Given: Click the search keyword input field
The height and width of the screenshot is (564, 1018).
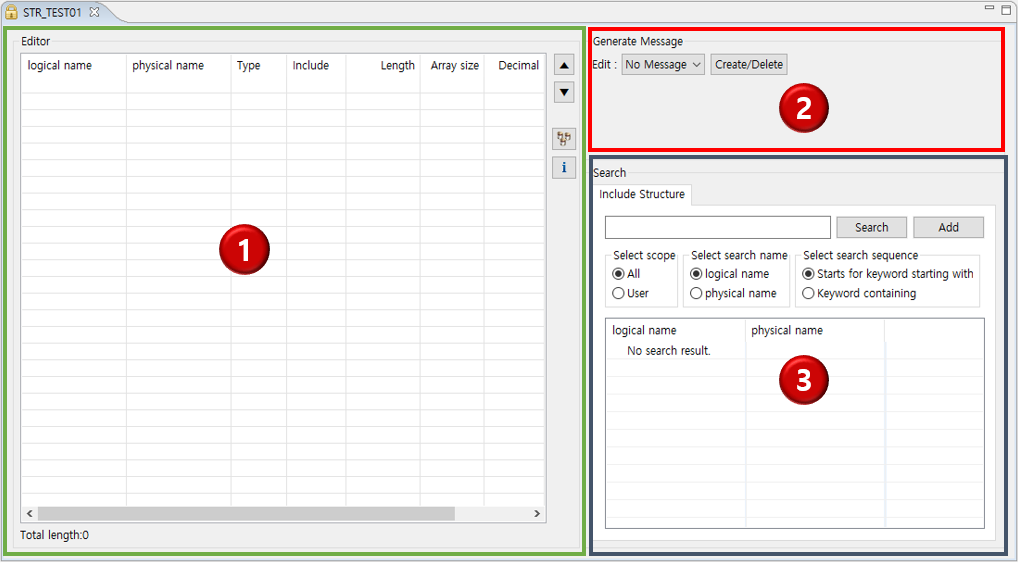Looking at the screenshot, I should click(717, 227).
